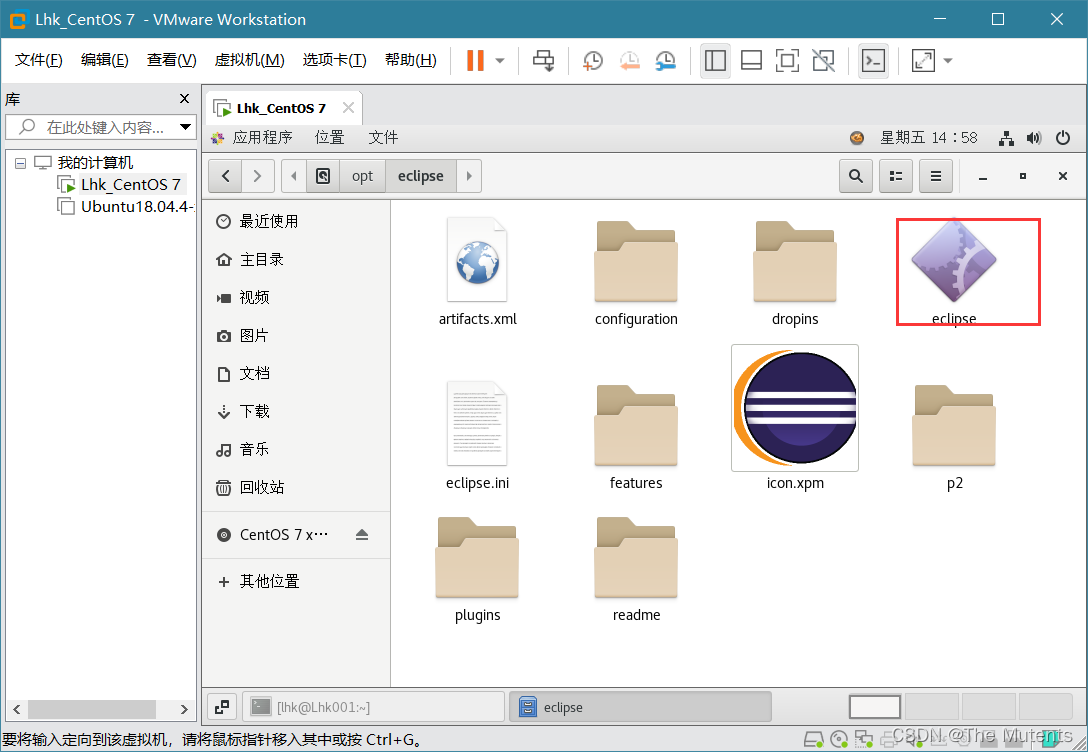
Task: Open the file manager hamburger menu
Action: pyautogui.click(x=936, y=176)
